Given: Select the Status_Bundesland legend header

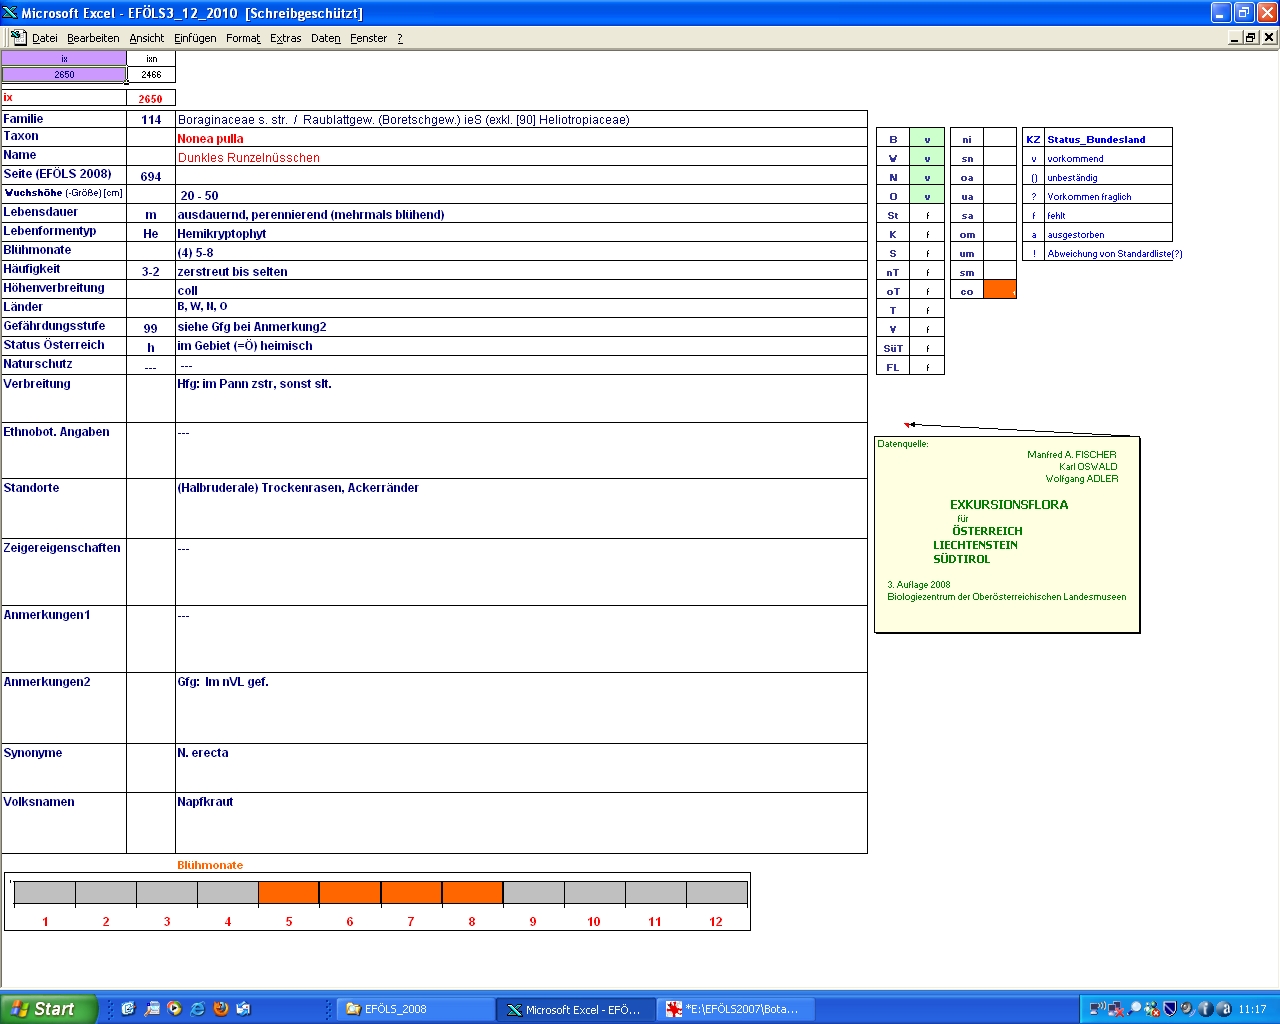Looking at the screenshot, I should [1108, 138].
